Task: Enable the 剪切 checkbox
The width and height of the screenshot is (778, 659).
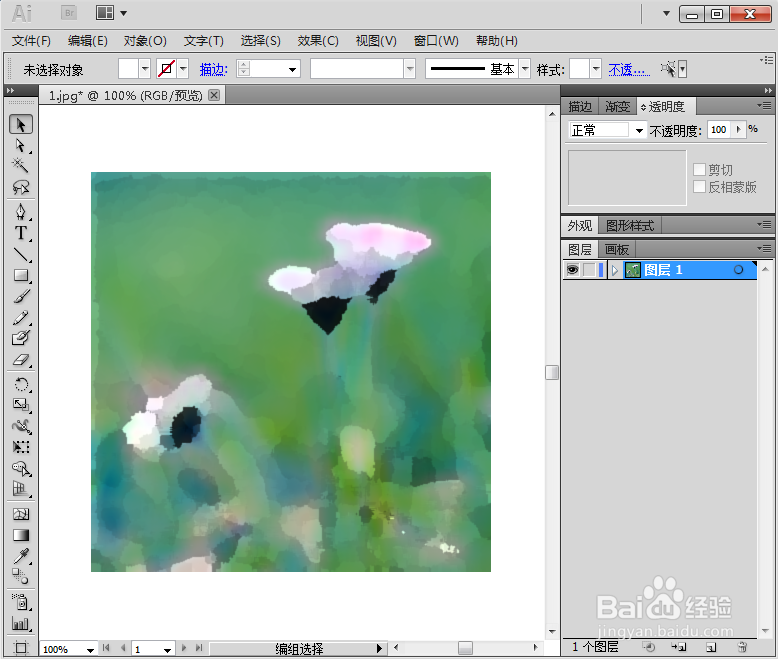Action: (699, 170)
